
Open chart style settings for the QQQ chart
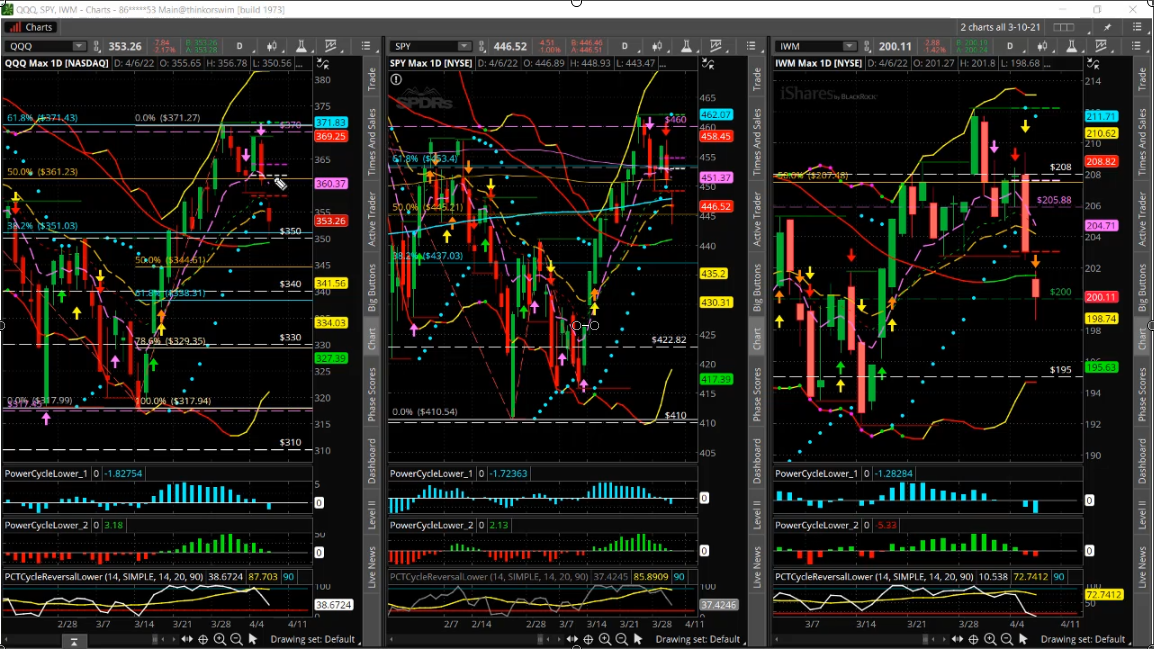pyautogui.click(x=272, y=46)
